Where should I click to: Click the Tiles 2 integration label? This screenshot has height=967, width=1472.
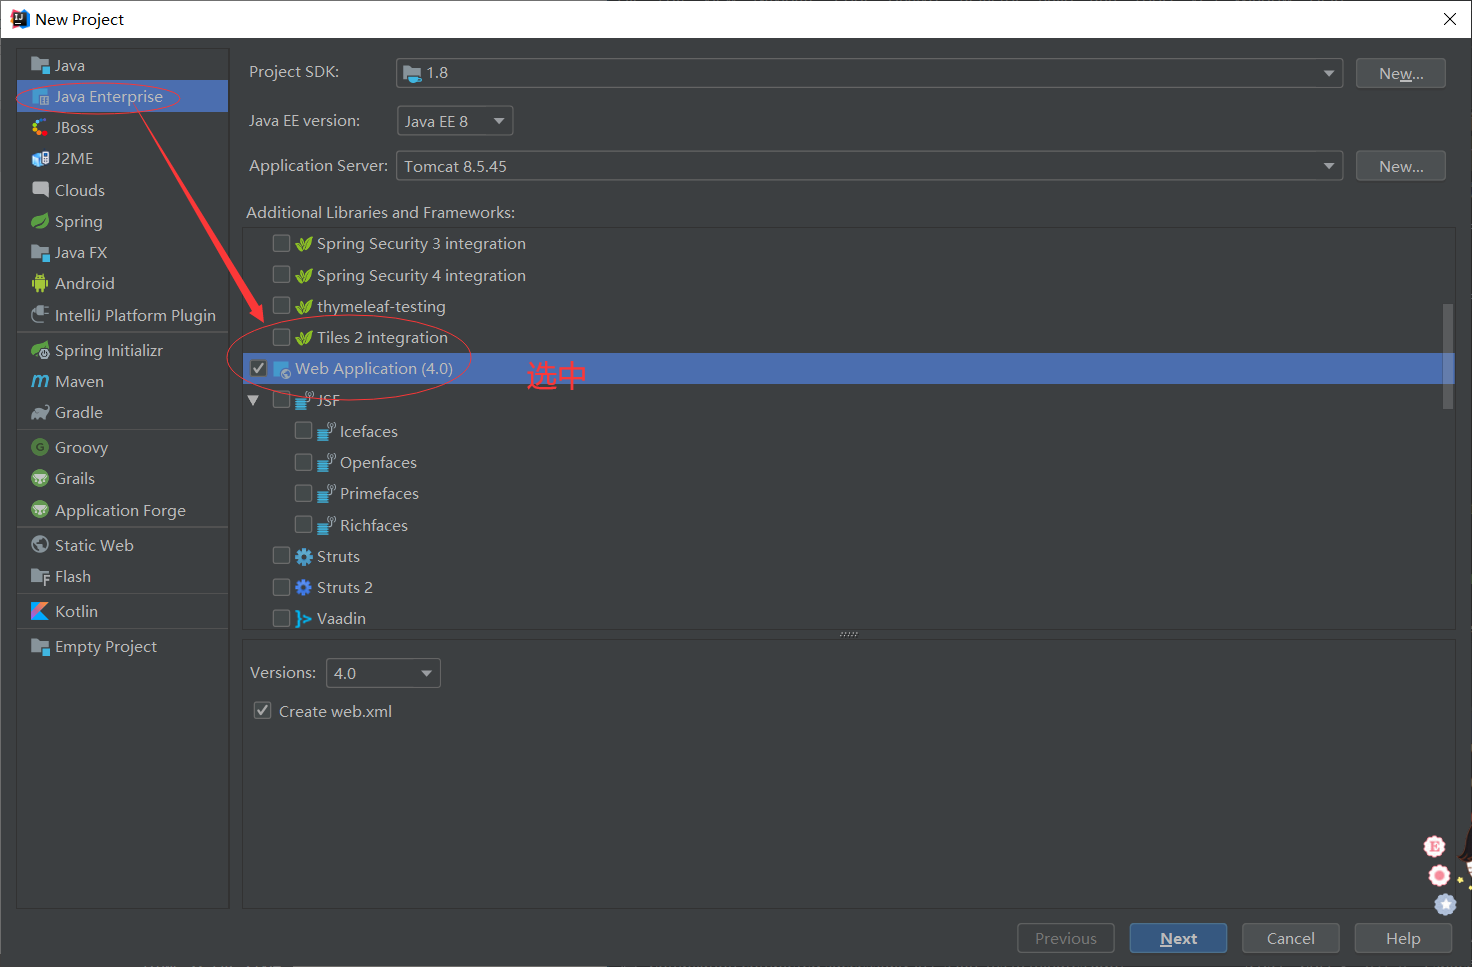coord(382,337)
